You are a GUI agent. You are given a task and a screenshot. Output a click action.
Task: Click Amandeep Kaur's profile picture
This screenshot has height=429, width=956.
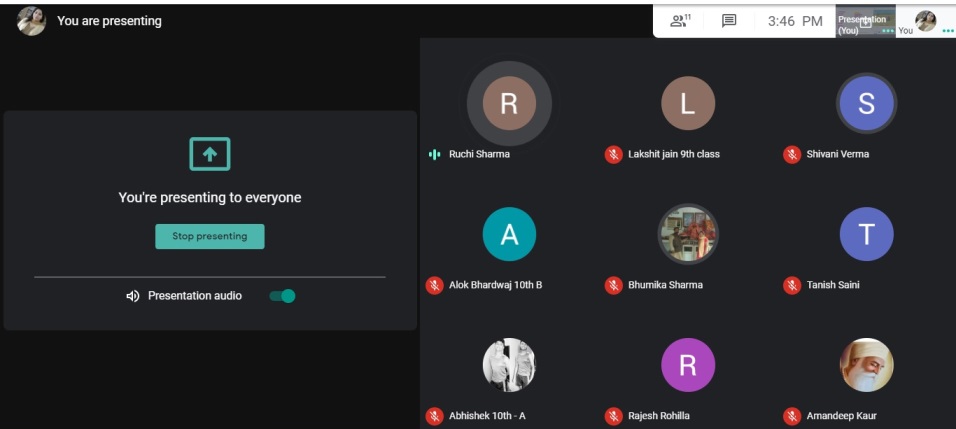[x=866, y=365]
